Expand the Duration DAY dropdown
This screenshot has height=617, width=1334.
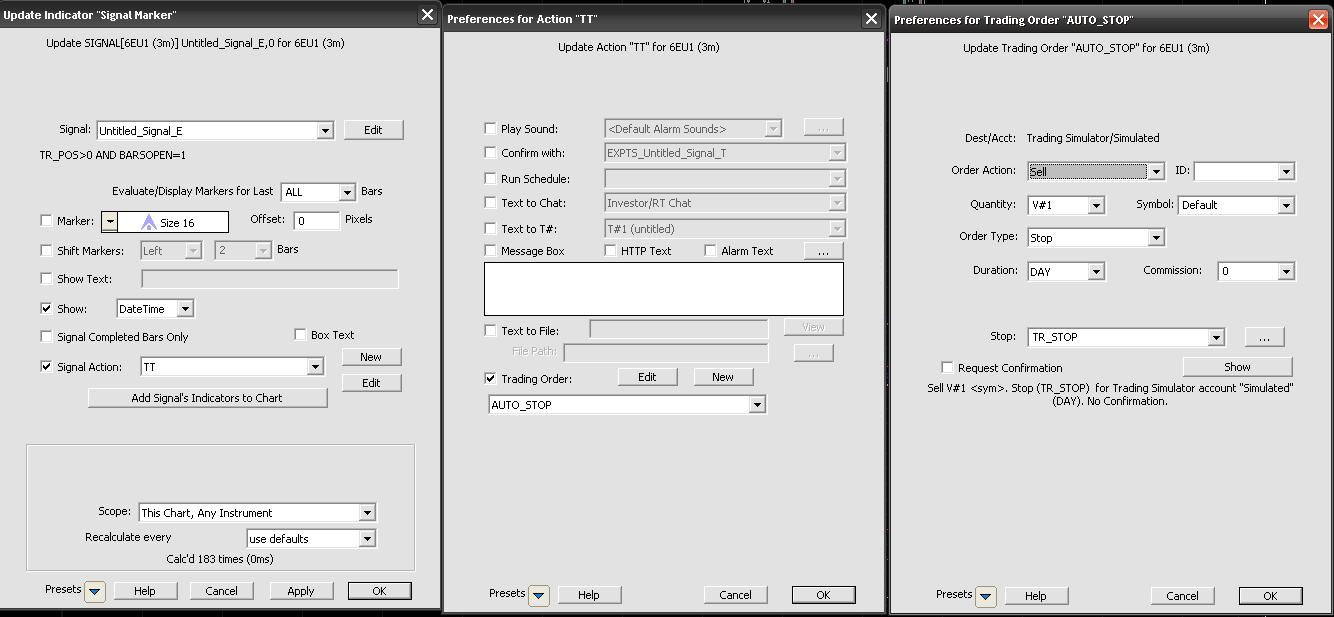coord(1096,272)
